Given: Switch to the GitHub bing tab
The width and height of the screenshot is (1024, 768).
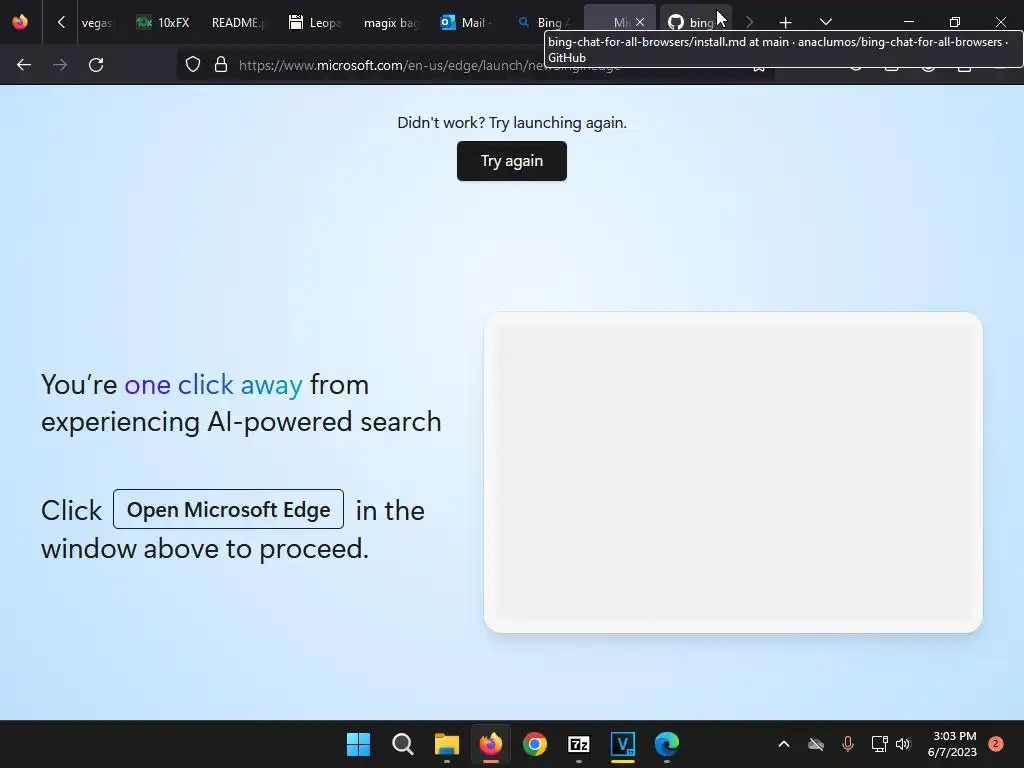Looking at the screenshot, I should click(696, 22).
